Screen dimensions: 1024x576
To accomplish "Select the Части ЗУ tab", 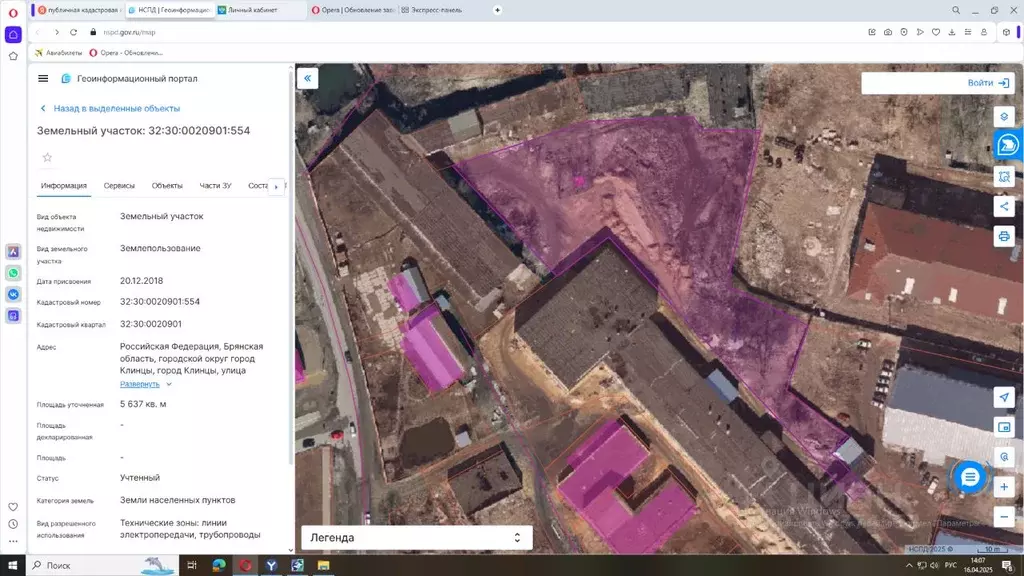I will point(215,186).
